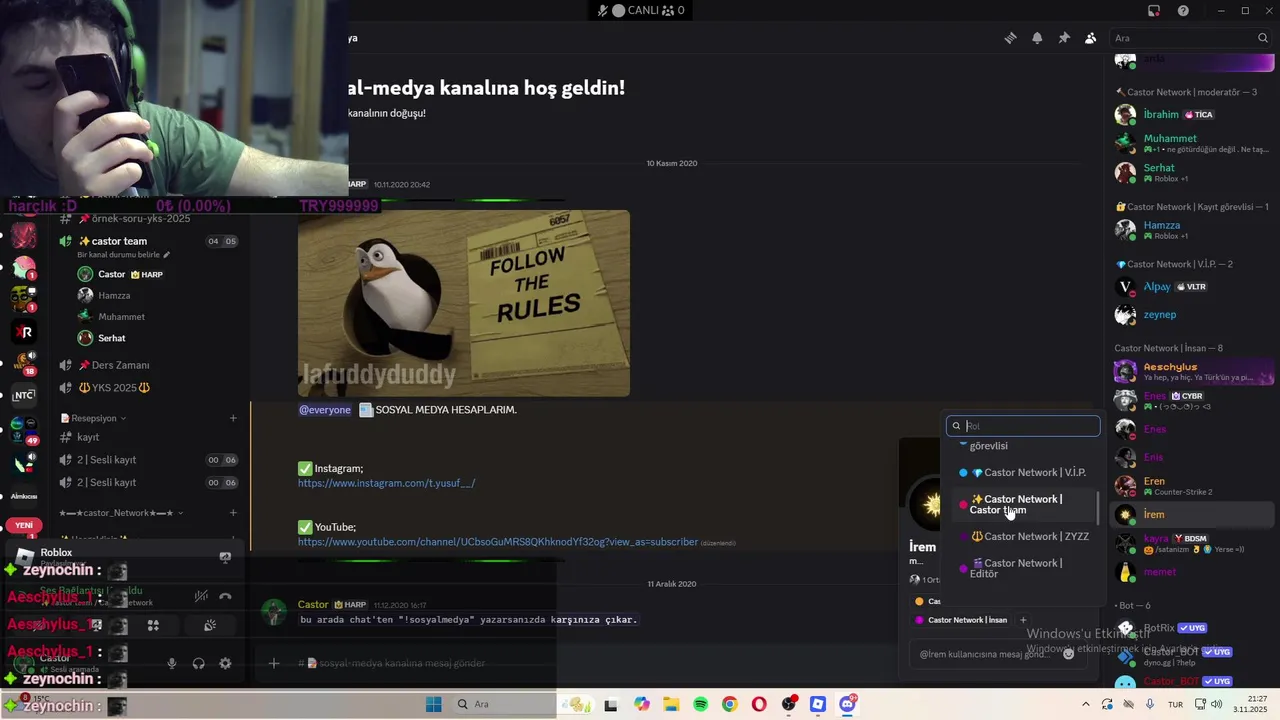Image resolution: width=1280 pixels, height=720 pixels.
Task: Open member Eren playing Counter-Strike 2
Action: pos(1192,486)
